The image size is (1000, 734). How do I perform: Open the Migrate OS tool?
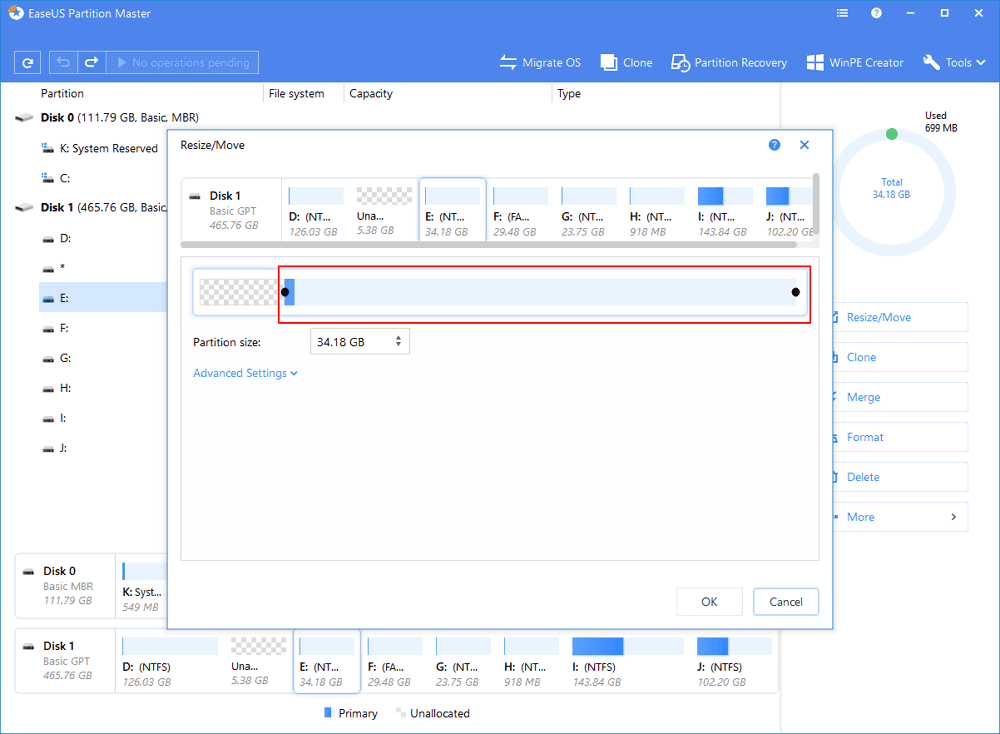(540, 63)
